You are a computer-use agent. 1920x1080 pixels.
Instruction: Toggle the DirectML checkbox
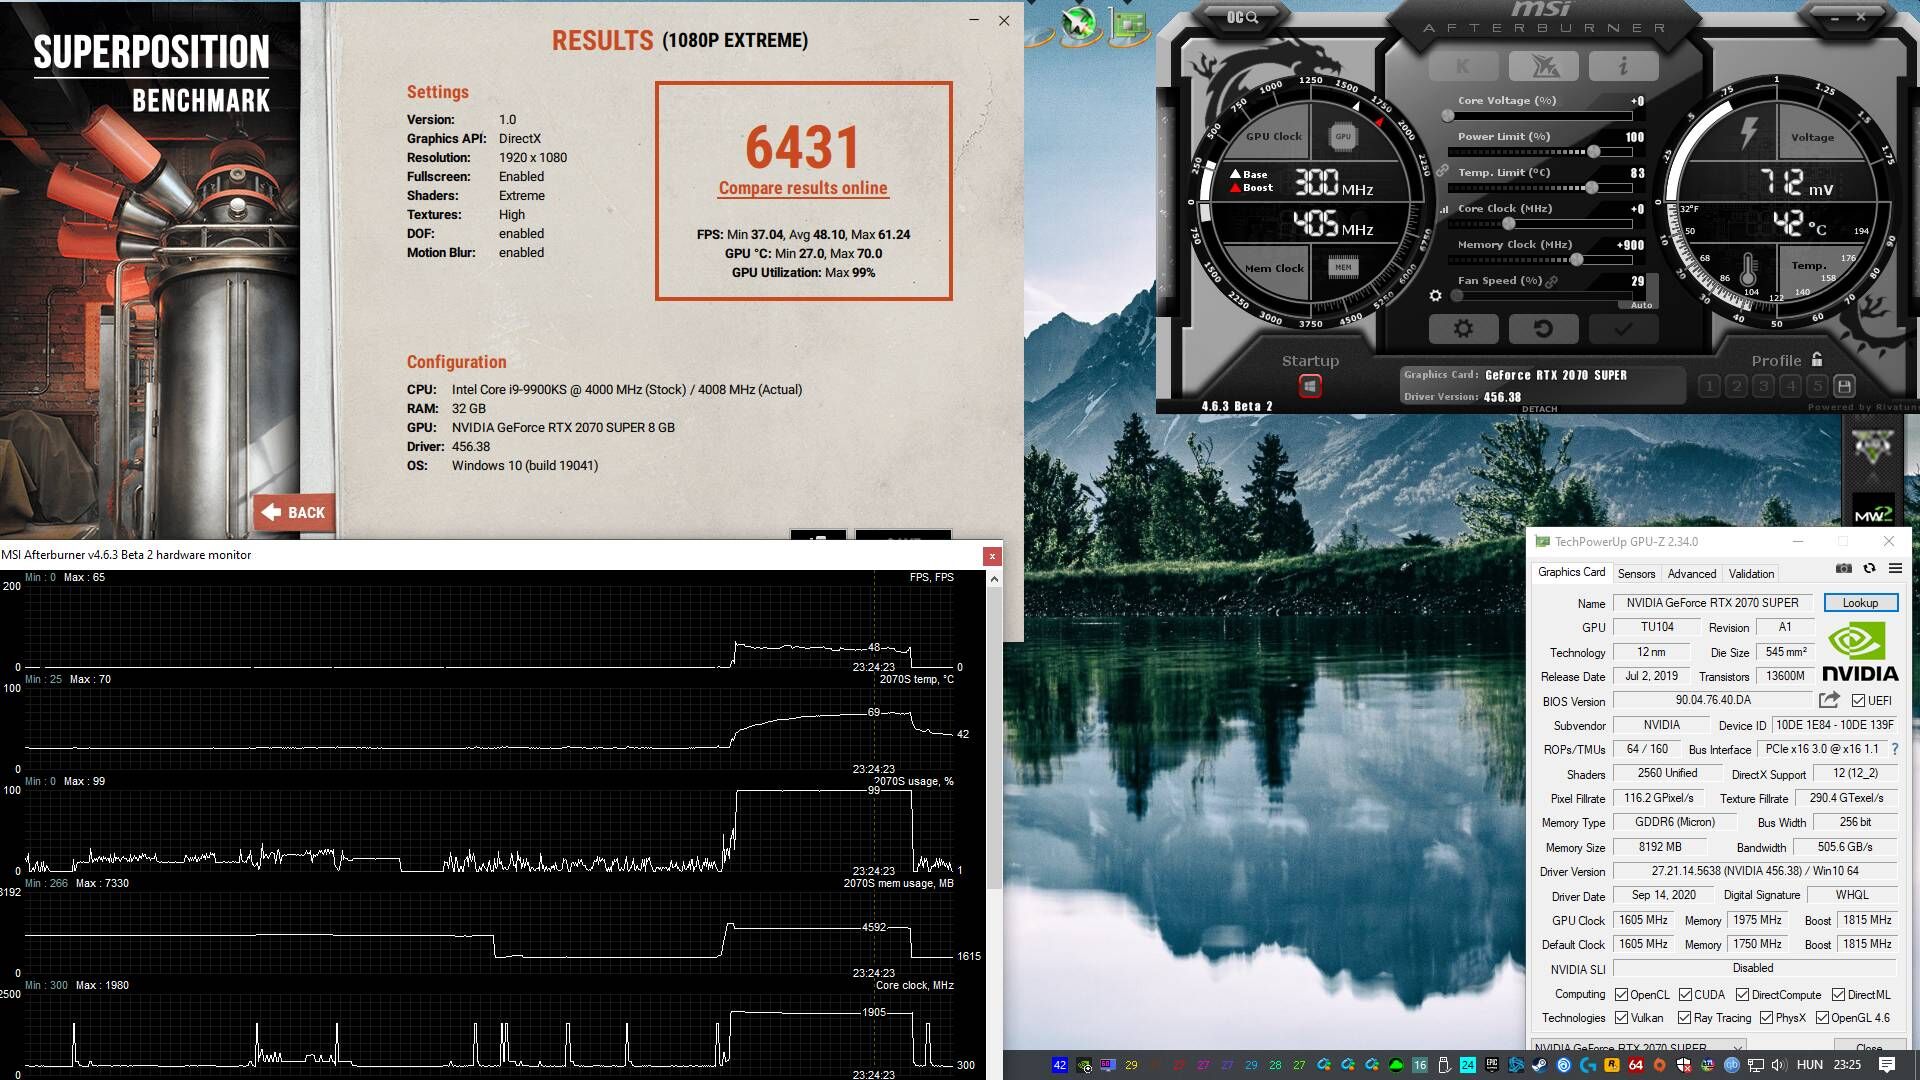coord(1838,995)
